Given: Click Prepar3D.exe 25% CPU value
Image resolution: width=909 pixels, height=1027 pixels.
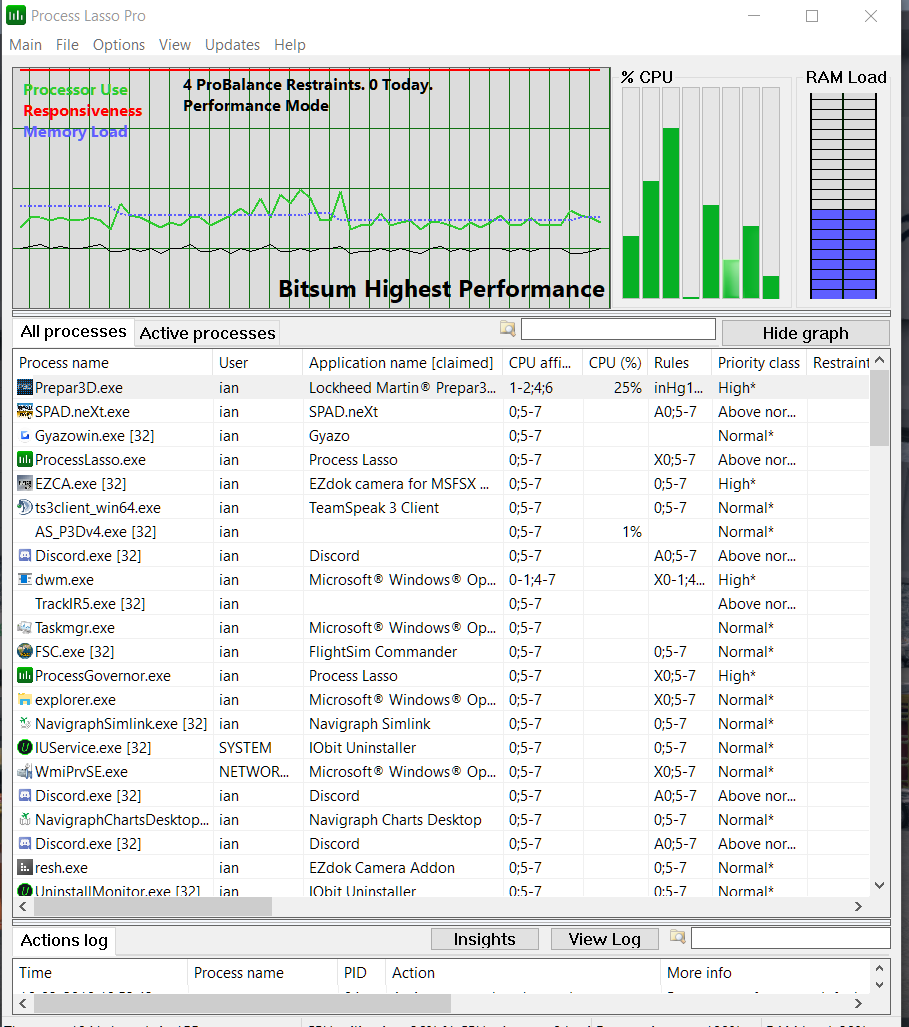Looking at the screenshot, I should (x=627, y=388).
